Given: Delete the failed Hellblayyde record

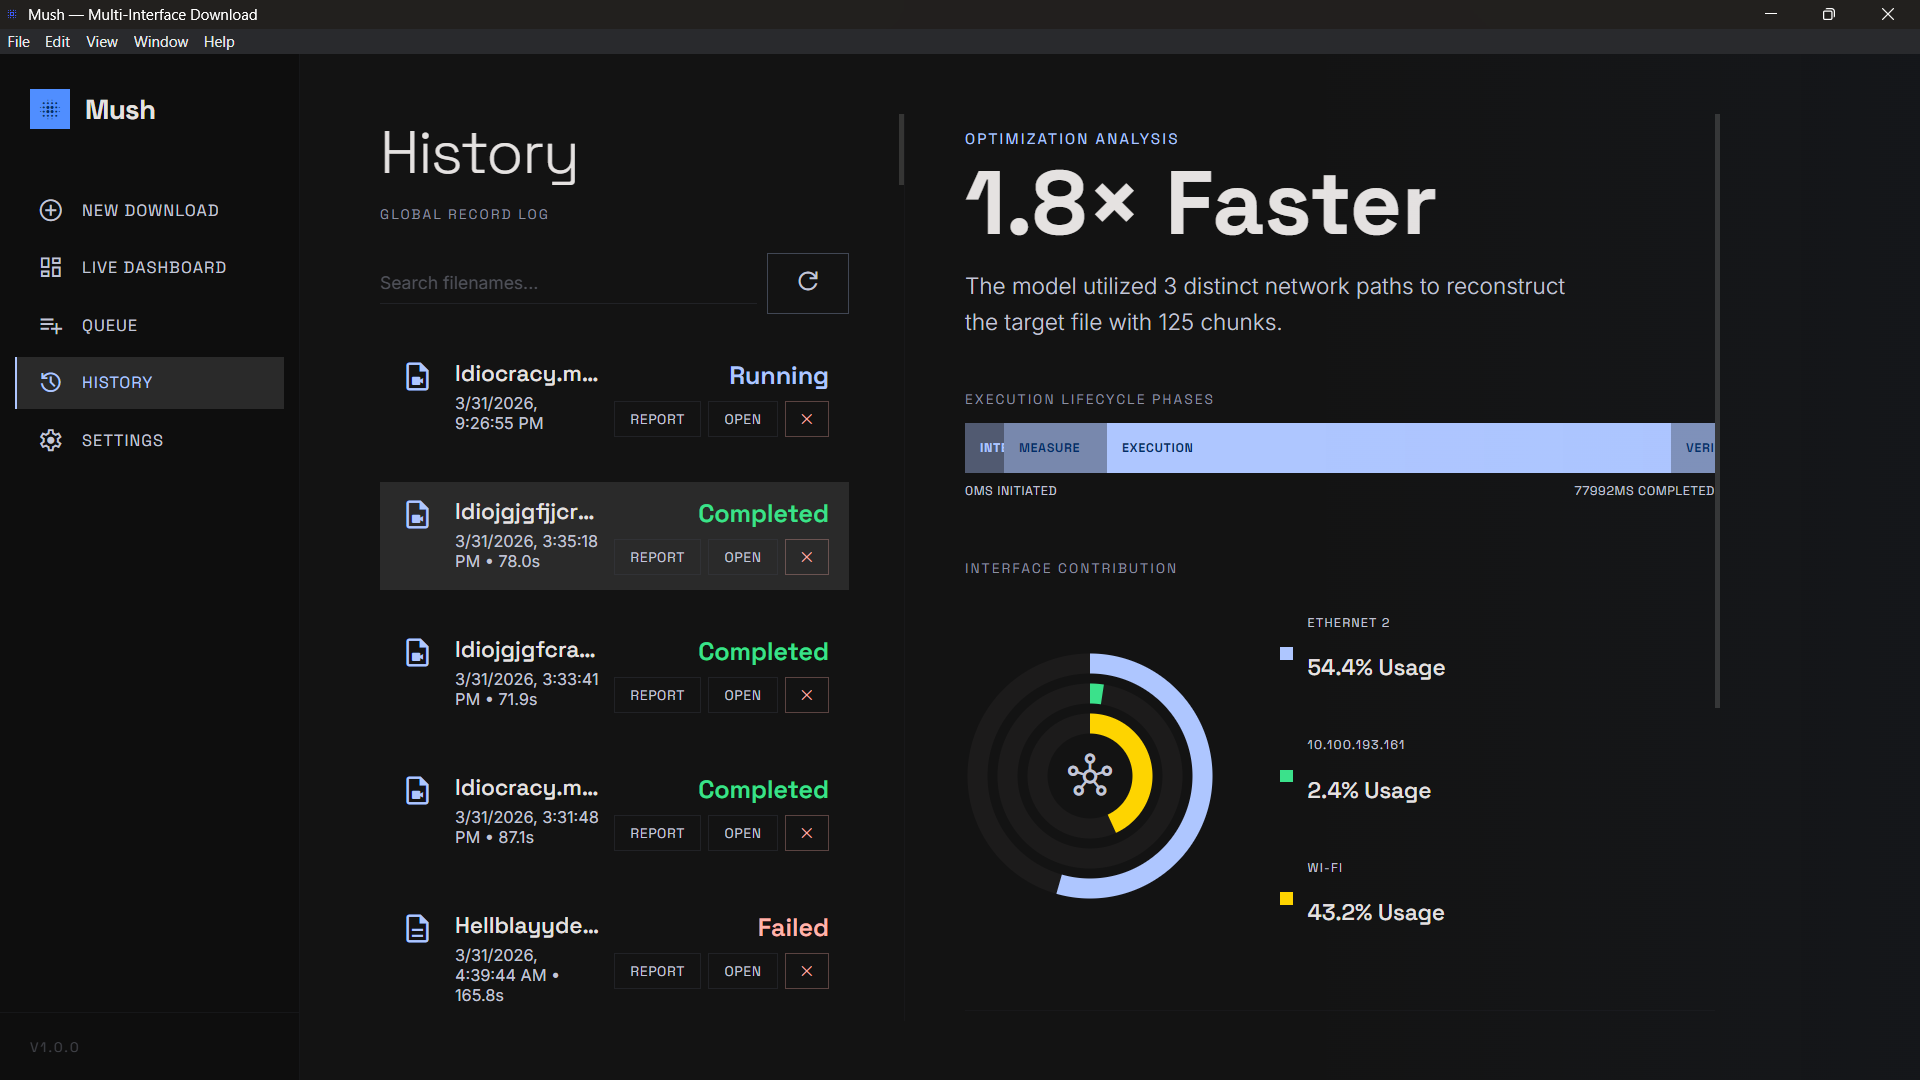Looking at the screenshot, I should pos(806,971).
